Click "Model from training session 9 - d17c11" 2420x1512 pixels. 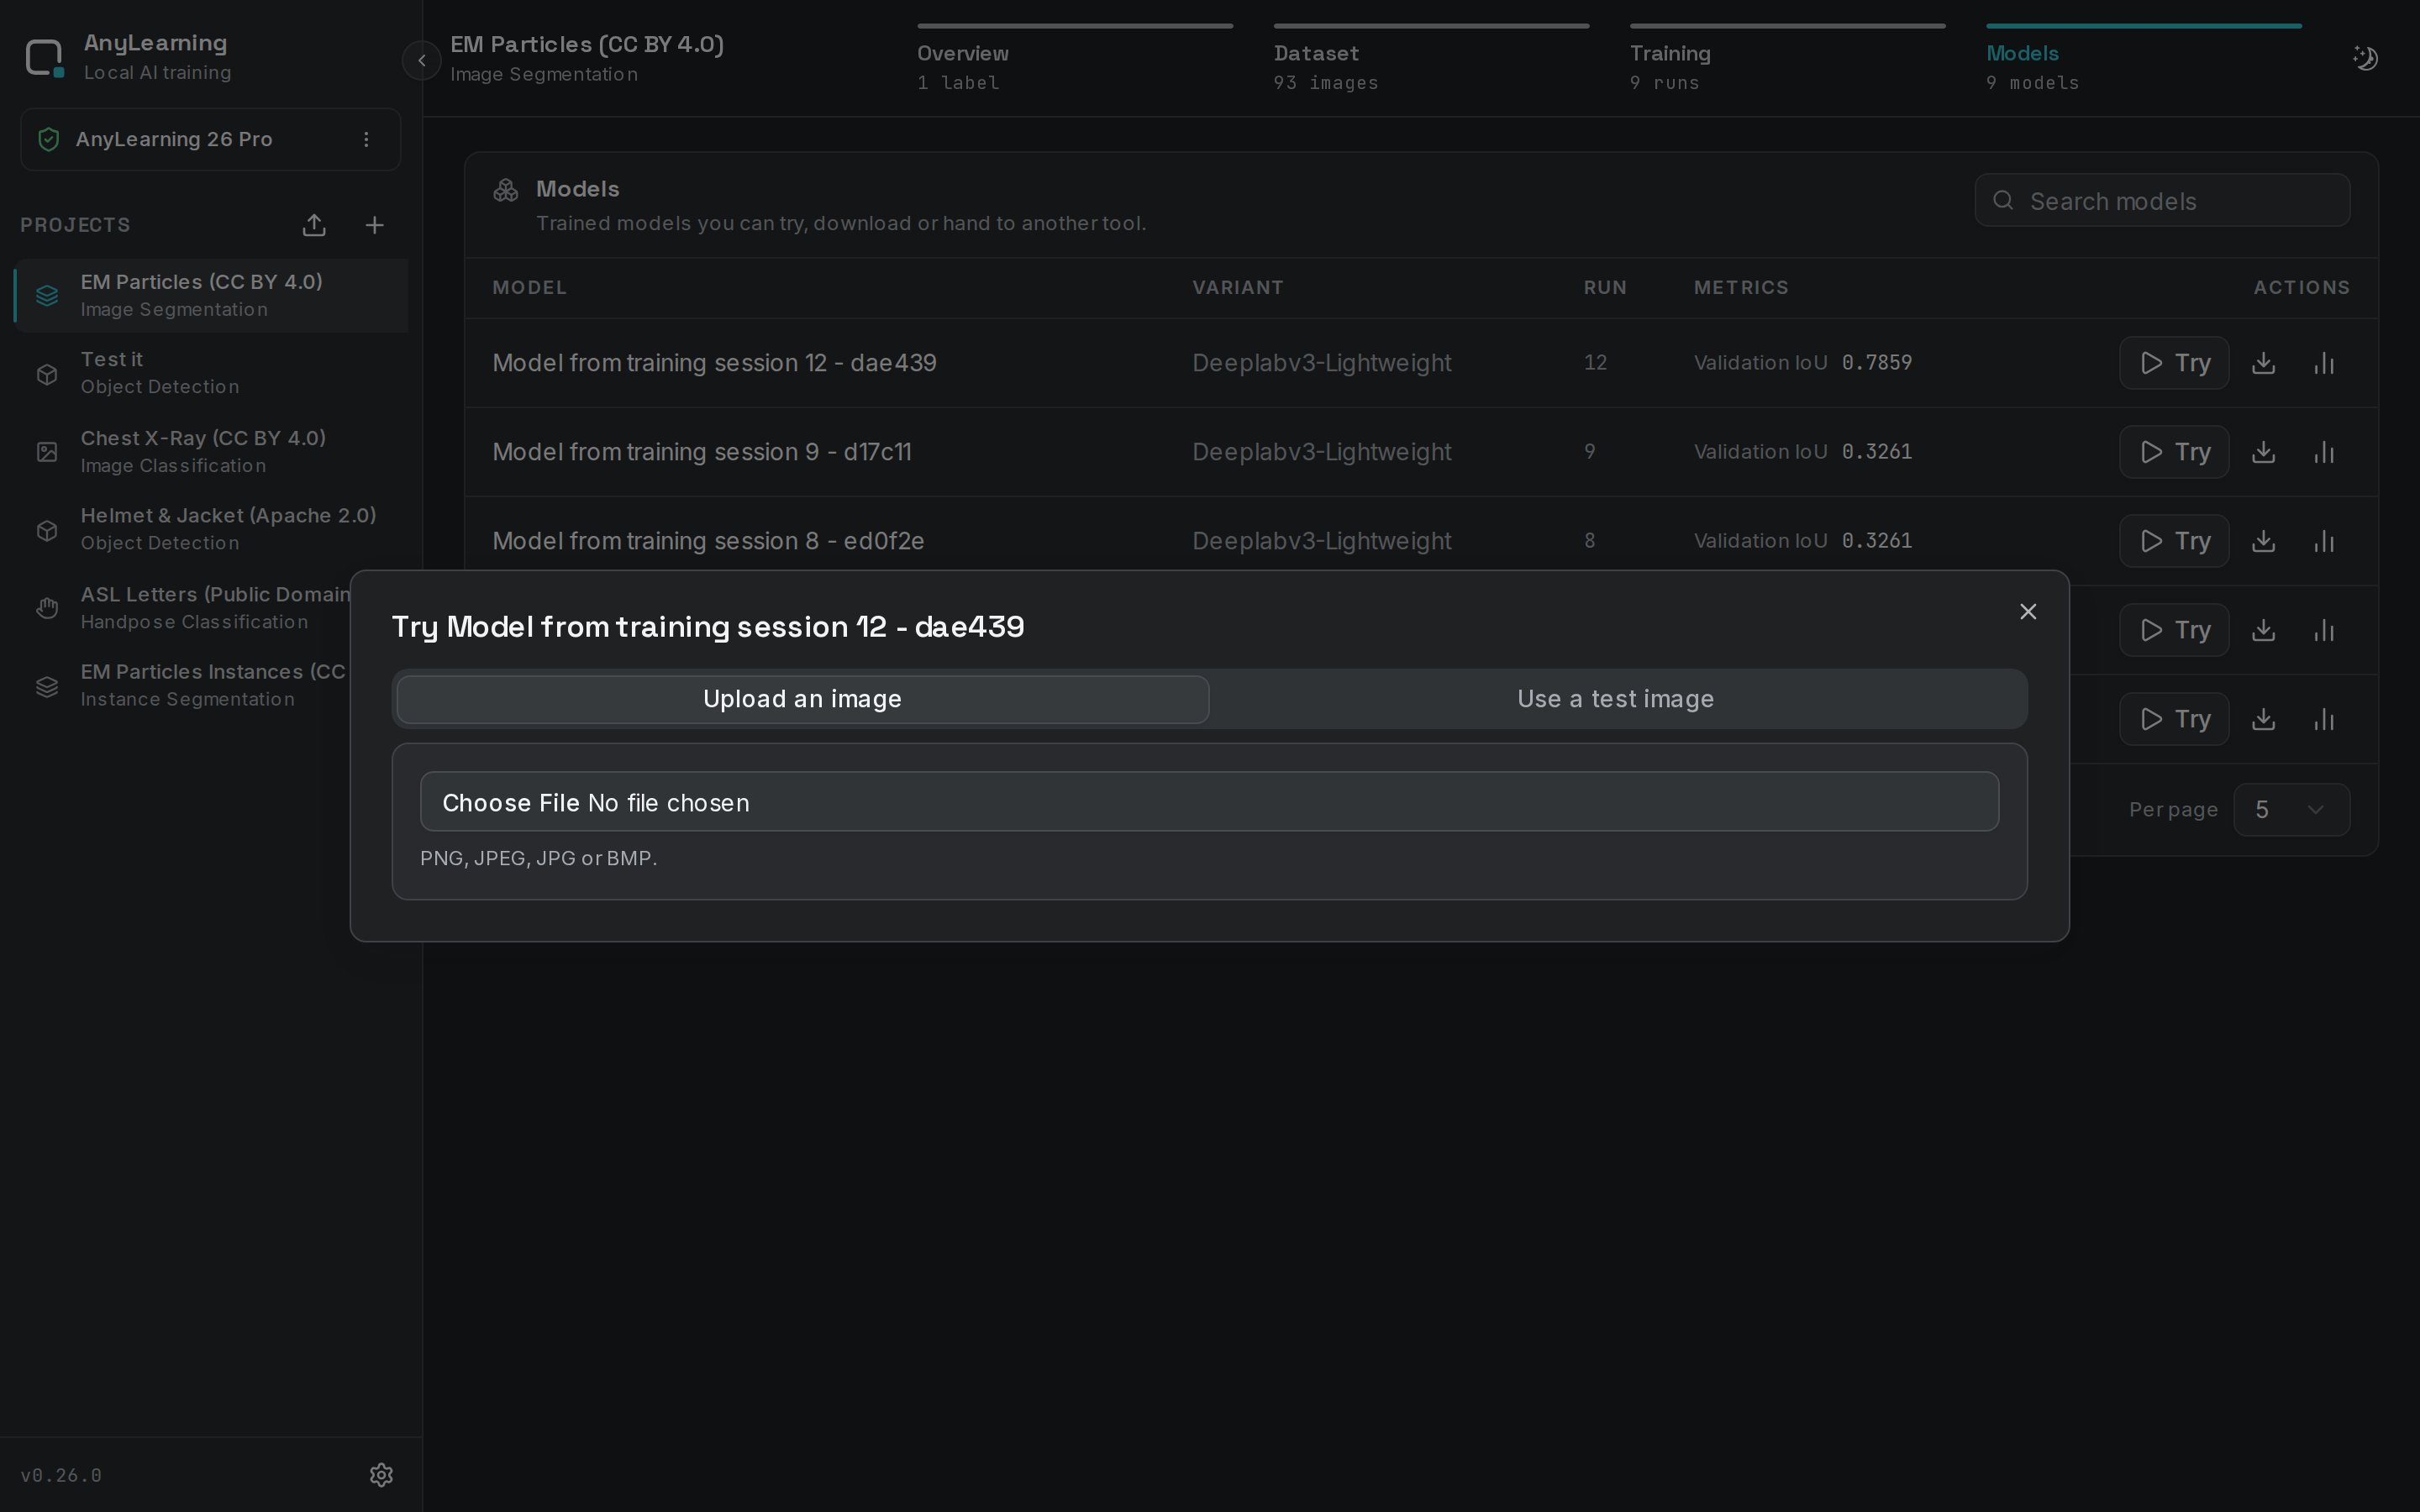click(701, 452)
